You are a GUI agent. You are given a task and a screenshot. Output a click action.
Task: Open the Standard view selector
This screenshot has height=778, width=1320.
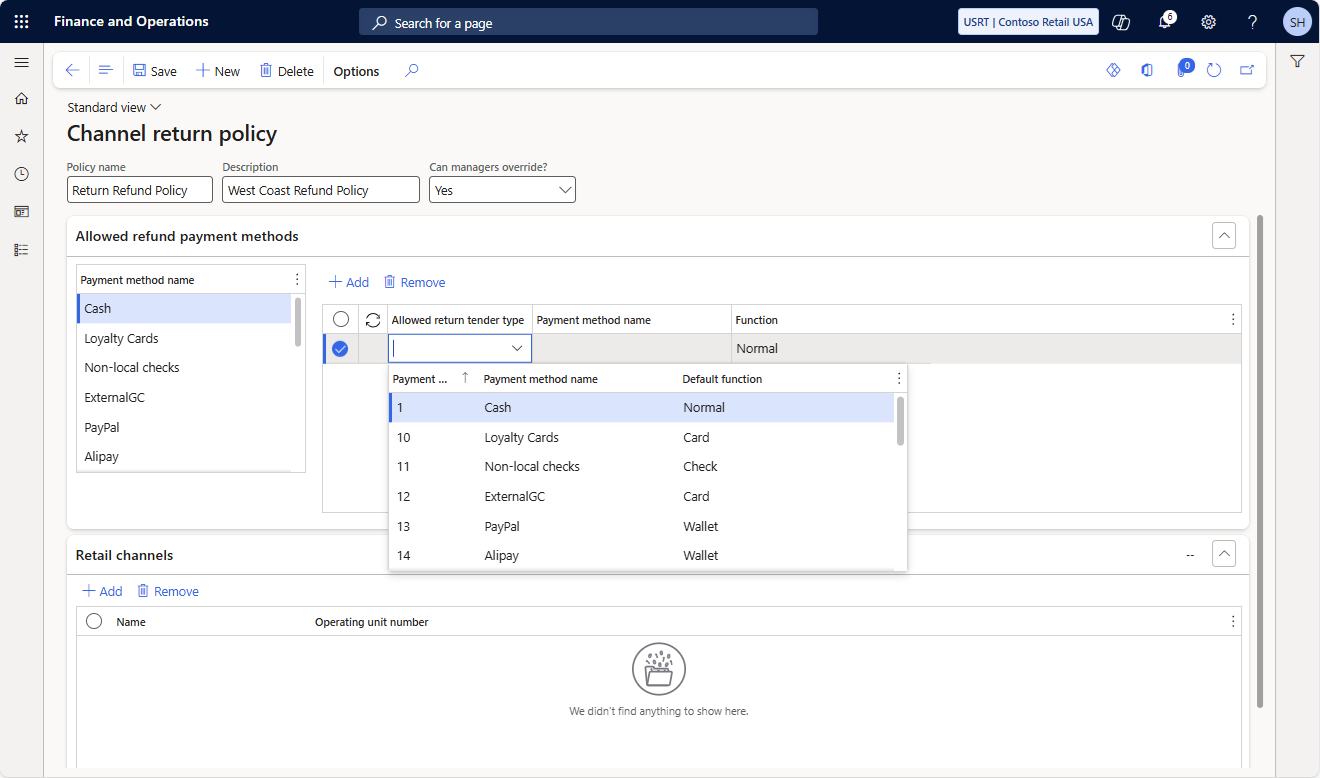[113, 107]
